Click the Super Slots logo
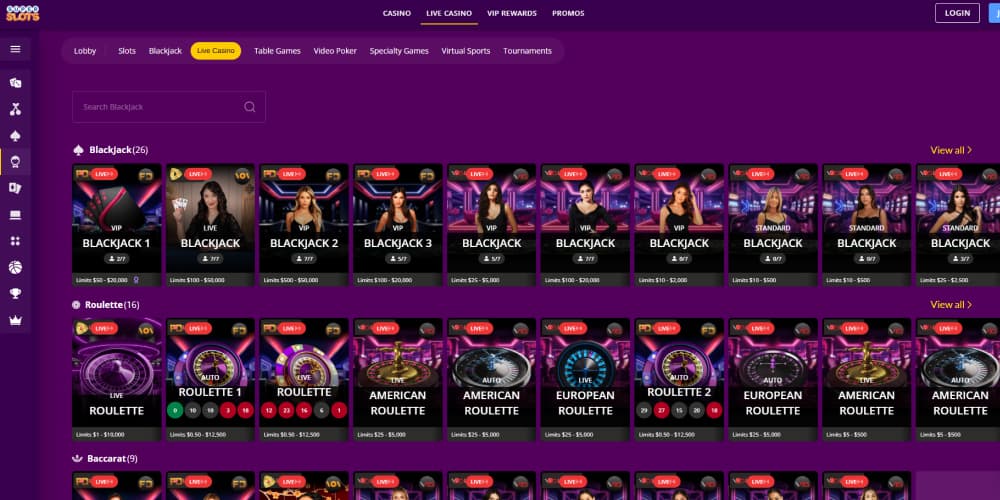Viewport: 1000px width, 500px height. coord(22,13)
